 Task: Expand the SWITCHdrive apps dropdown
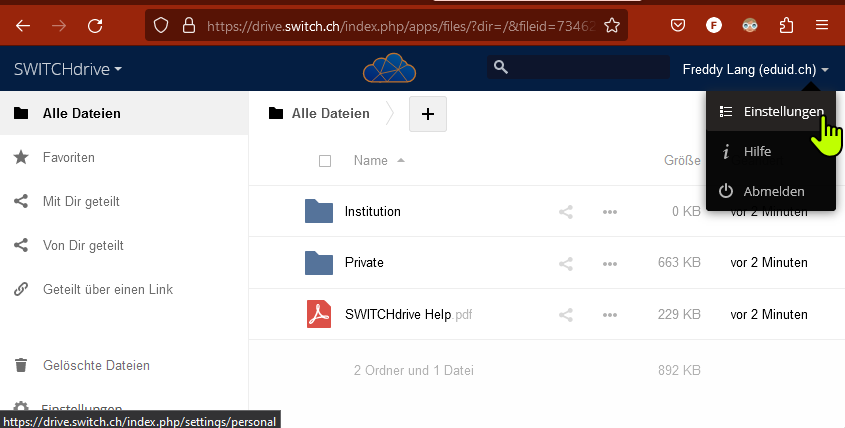(68, 69)
